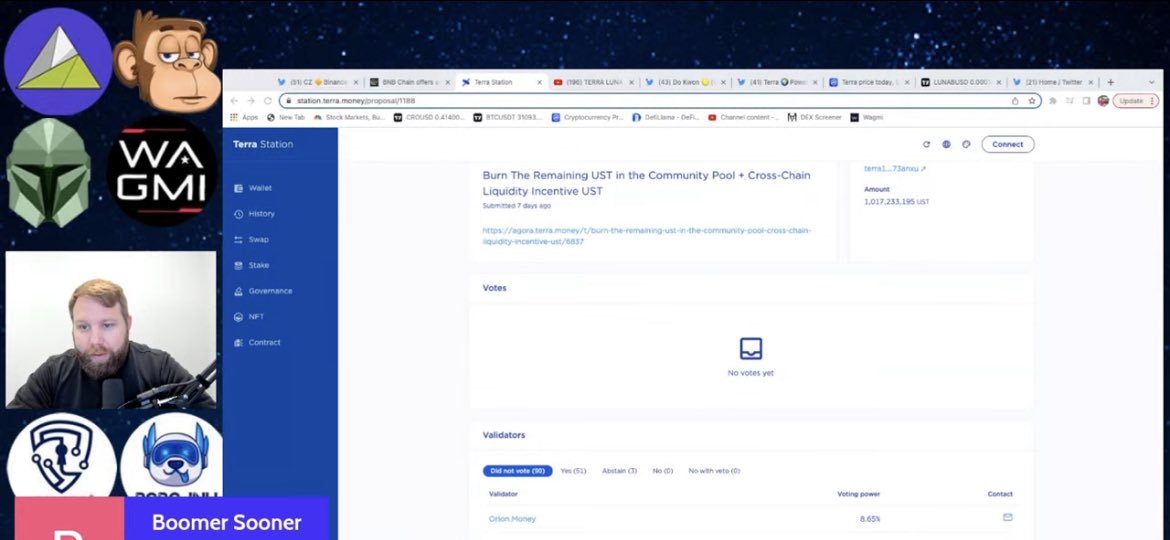The width and height of the screenshot is (1170, 540).
Task: Select the Abstain (3) filter
Action: pos(619,471)
